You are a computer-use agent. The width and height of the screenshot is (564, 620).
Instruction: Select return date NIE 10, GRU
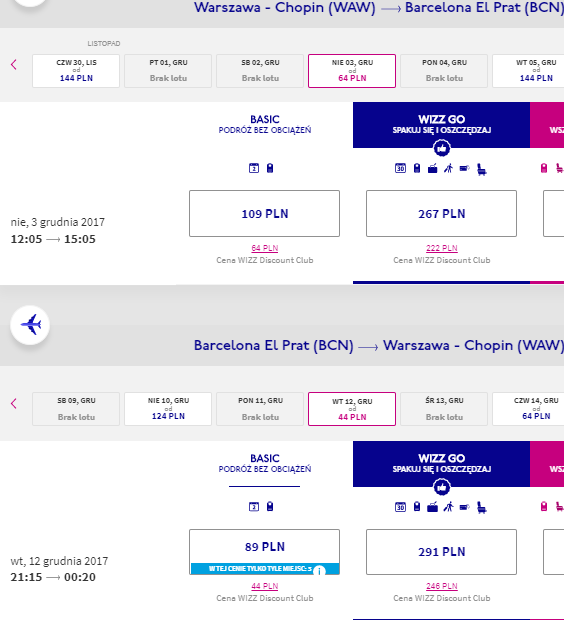pos(168,409)
